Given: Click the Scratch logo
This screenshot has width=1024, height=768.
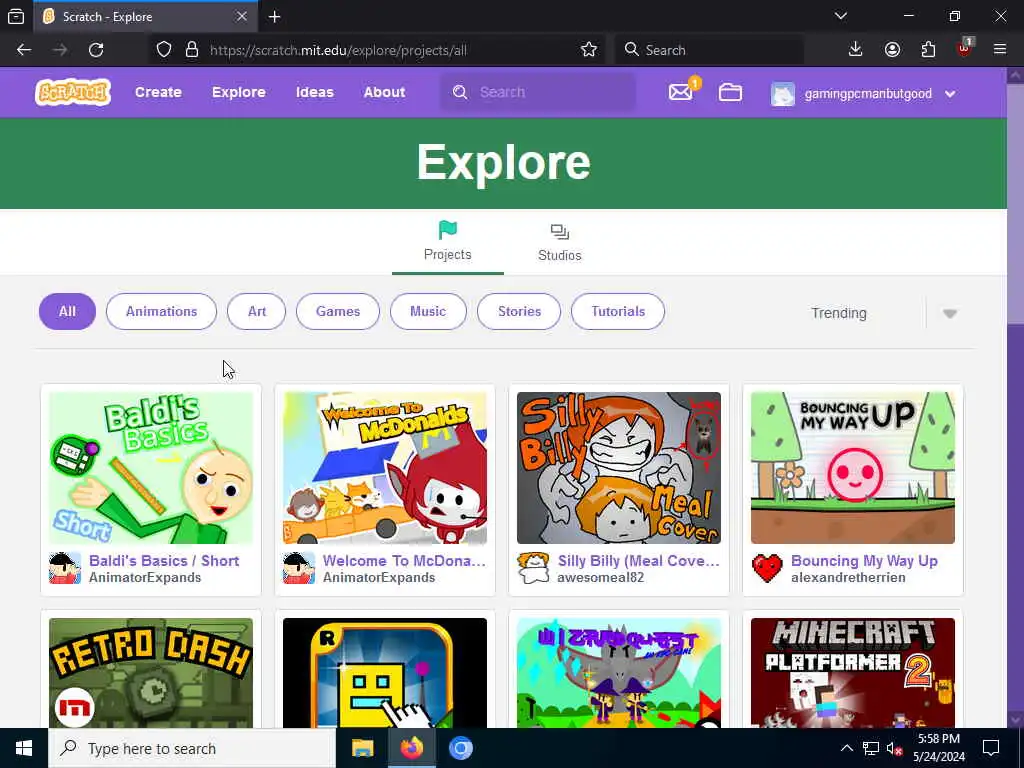Looking at the screenshot, I should pyautogui.click(x=73, y=92).
